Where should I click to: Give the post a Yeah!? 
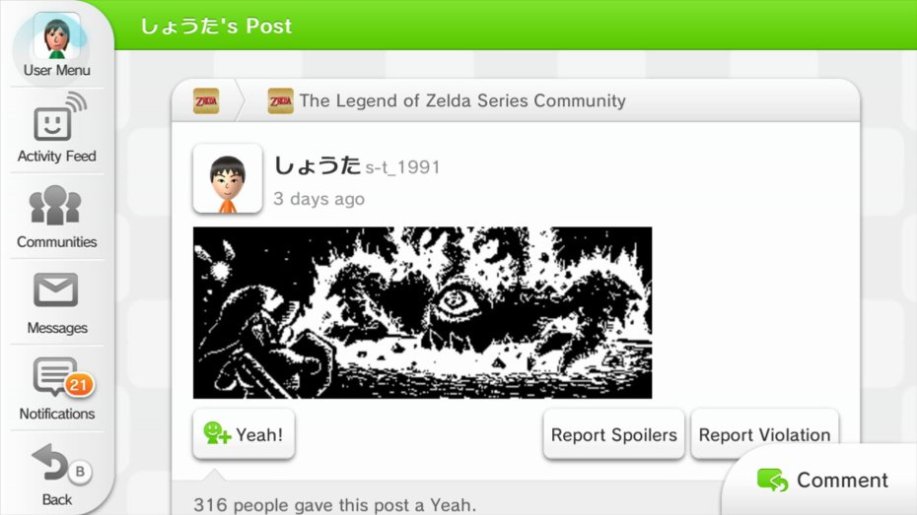[x=243, y=434]
